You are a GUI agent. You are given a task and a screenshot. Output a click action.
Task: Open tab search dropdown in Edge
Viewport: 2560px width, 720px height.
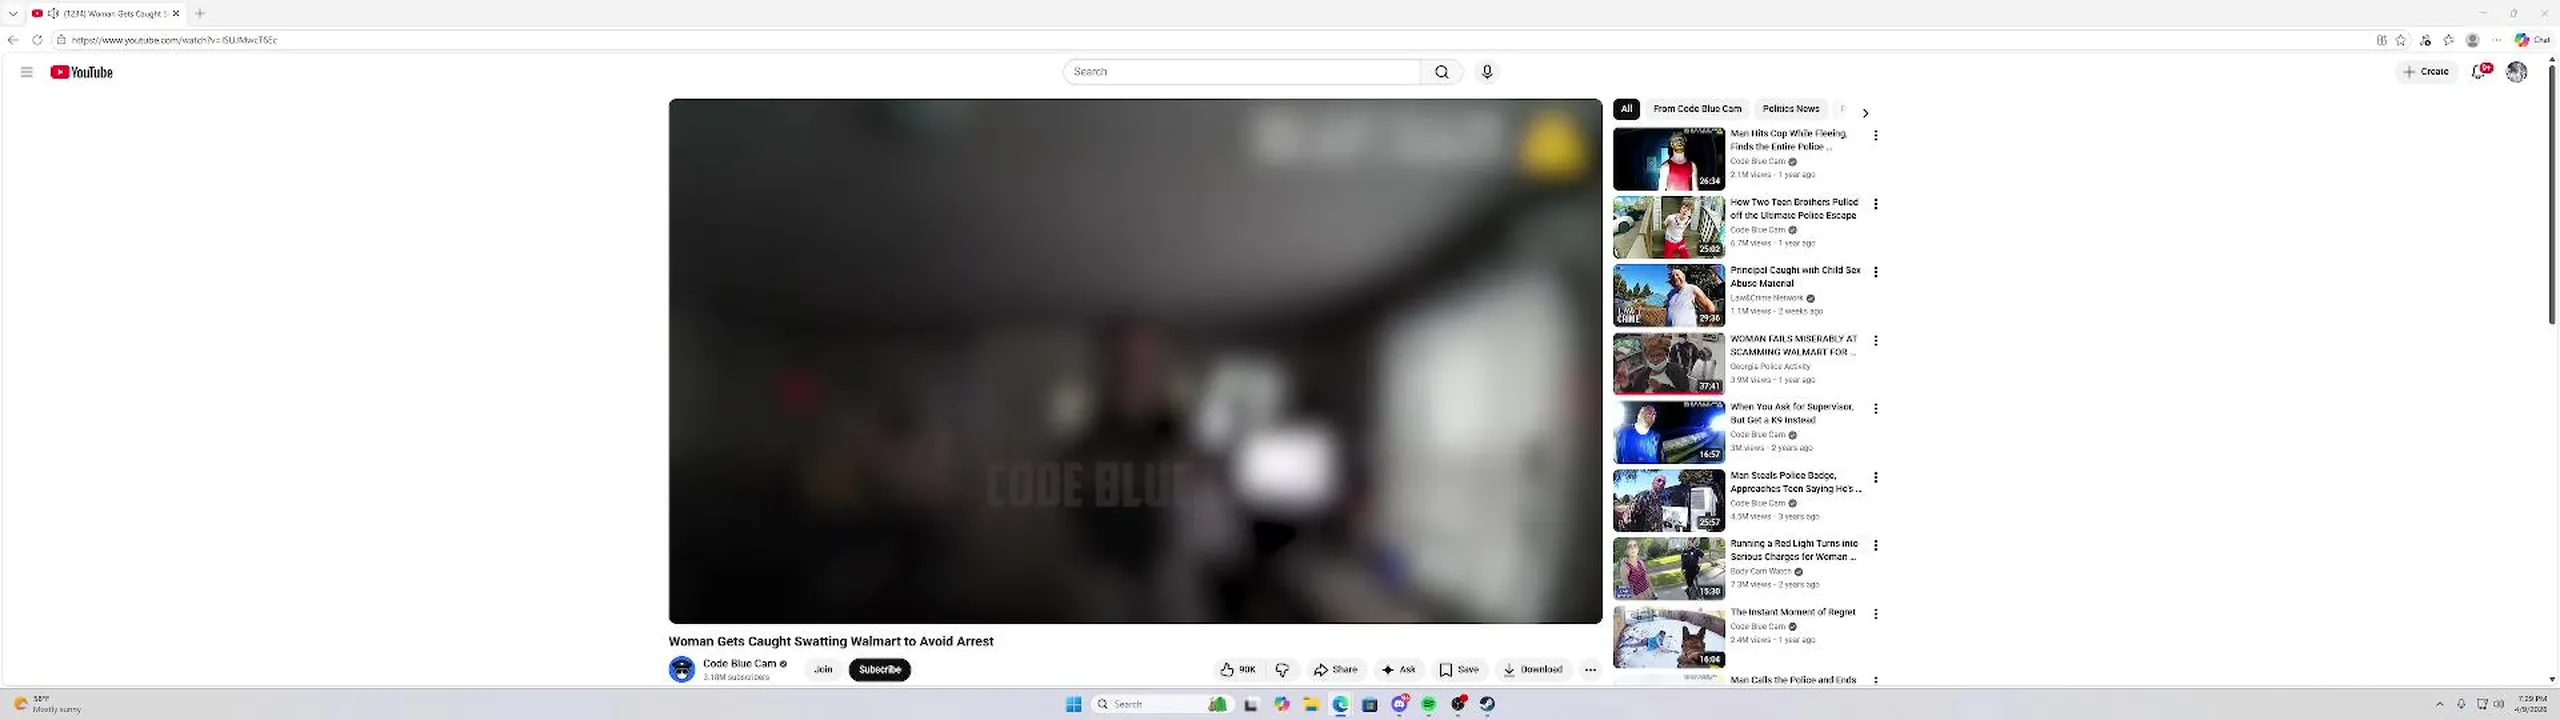click(13, 13)
